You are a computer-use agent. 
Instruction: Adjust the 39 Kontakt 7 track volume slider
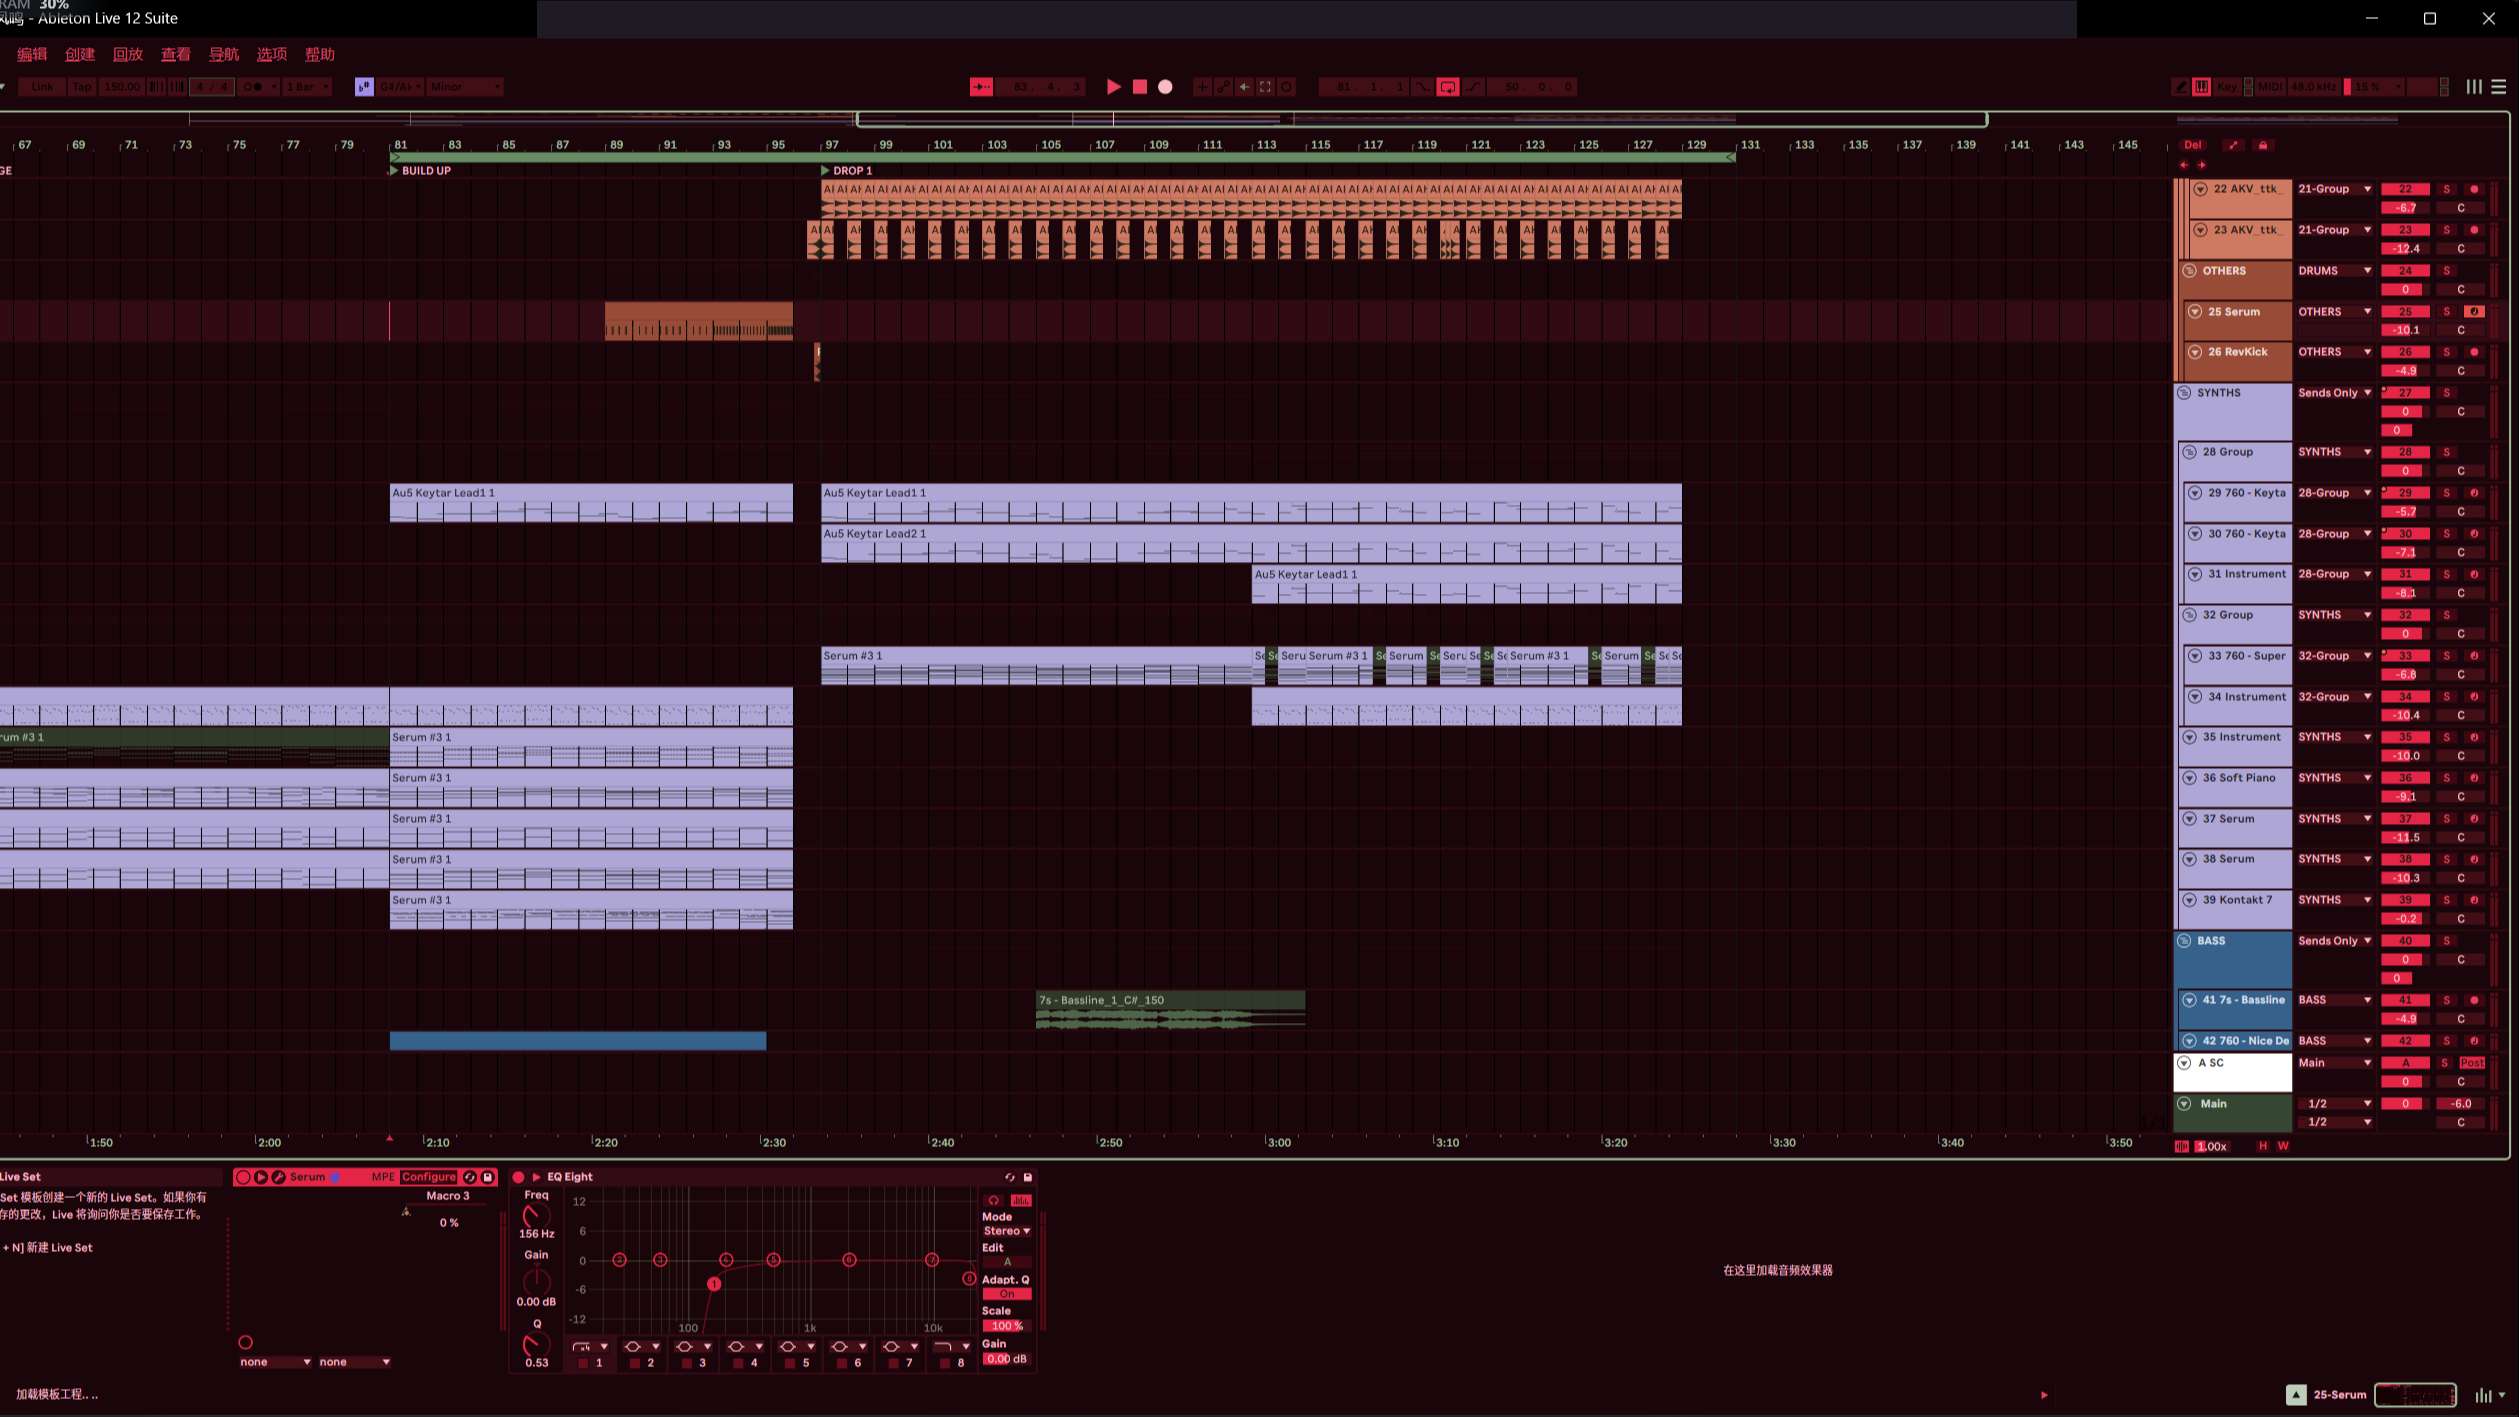(x=2404, y=919)
